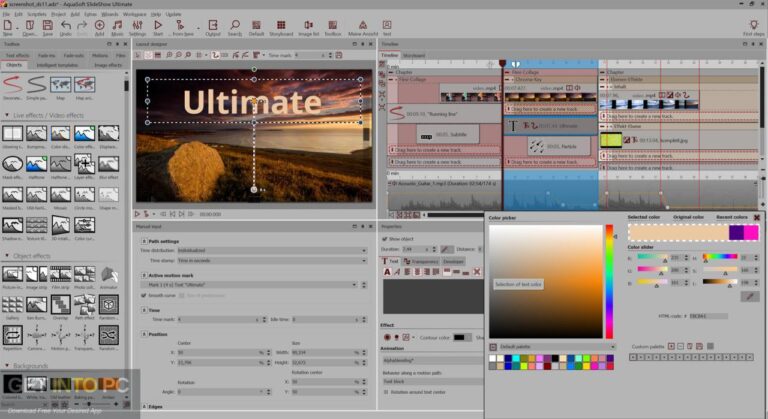
Task: Open the Developer tab in Properties
Action: tap(453, 261)
